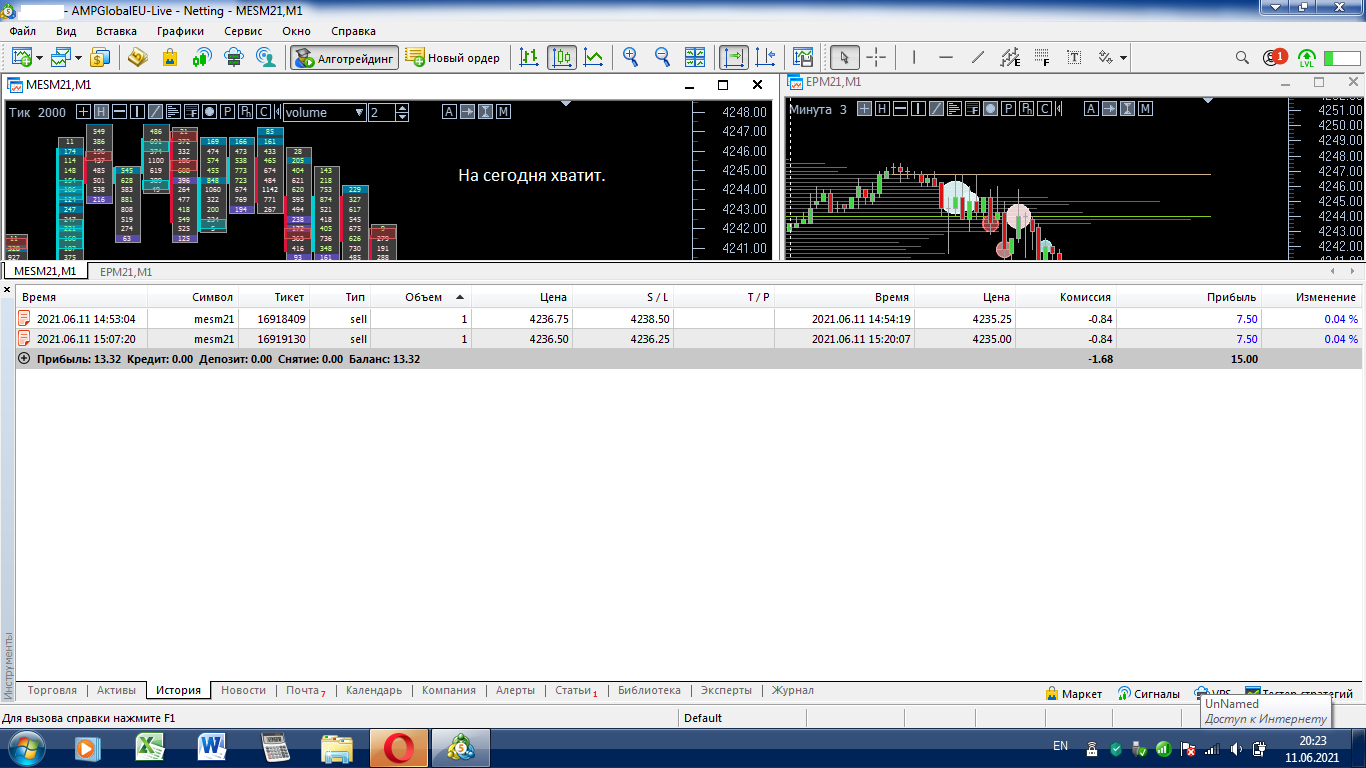The height and width of the screenshot is (768, 1366).
Task: Select the Fibonacci retracement tool
Action: click(1042, 57)
